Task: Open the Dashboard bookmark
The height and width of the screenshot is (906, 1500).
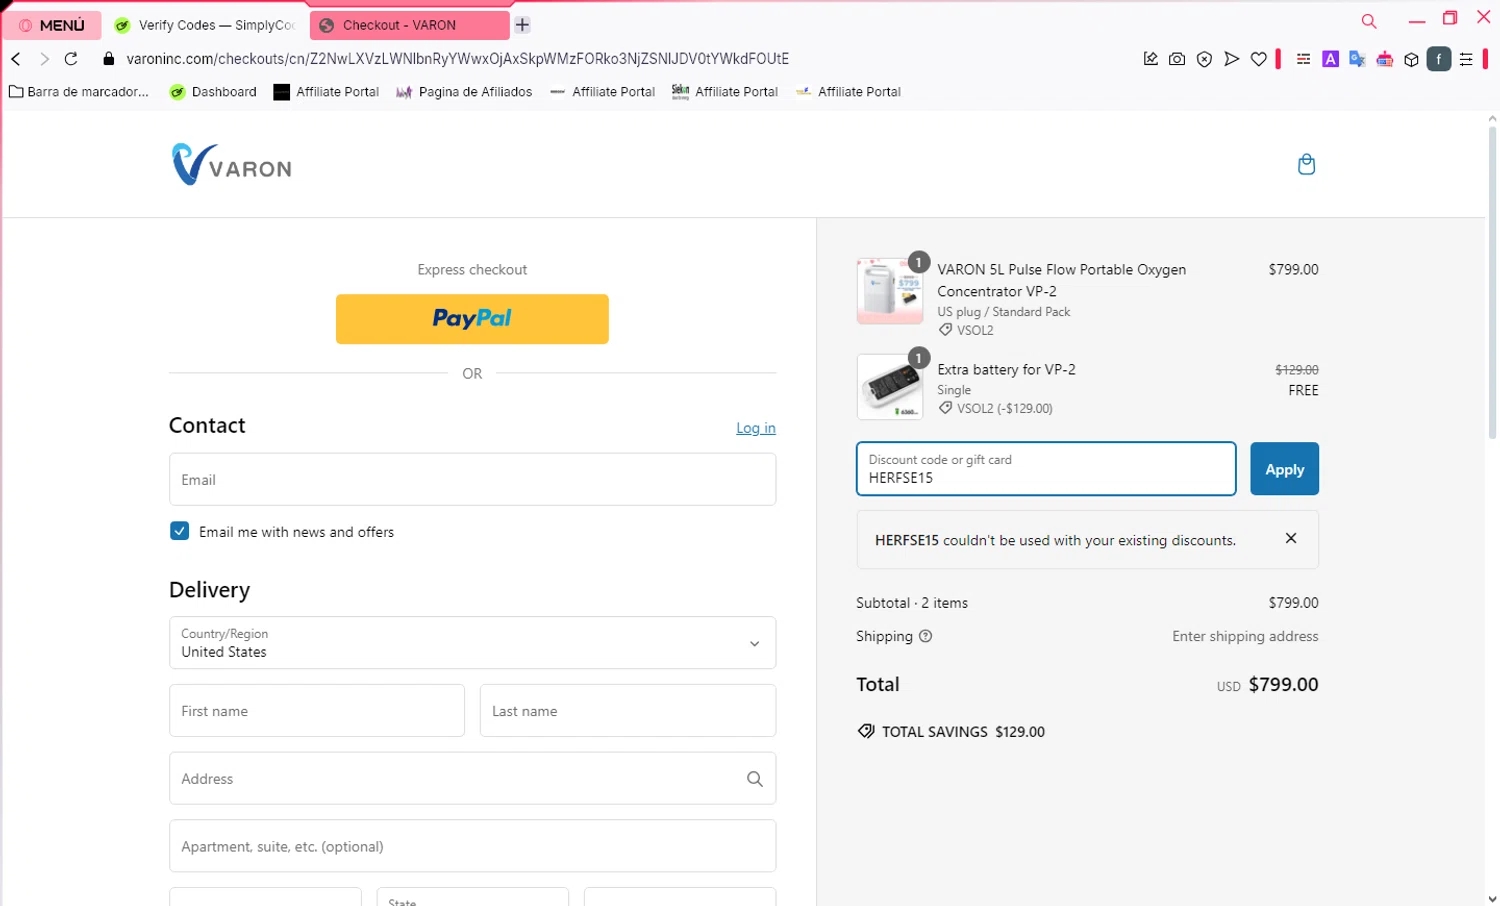Action: click(x=213, y=92)
